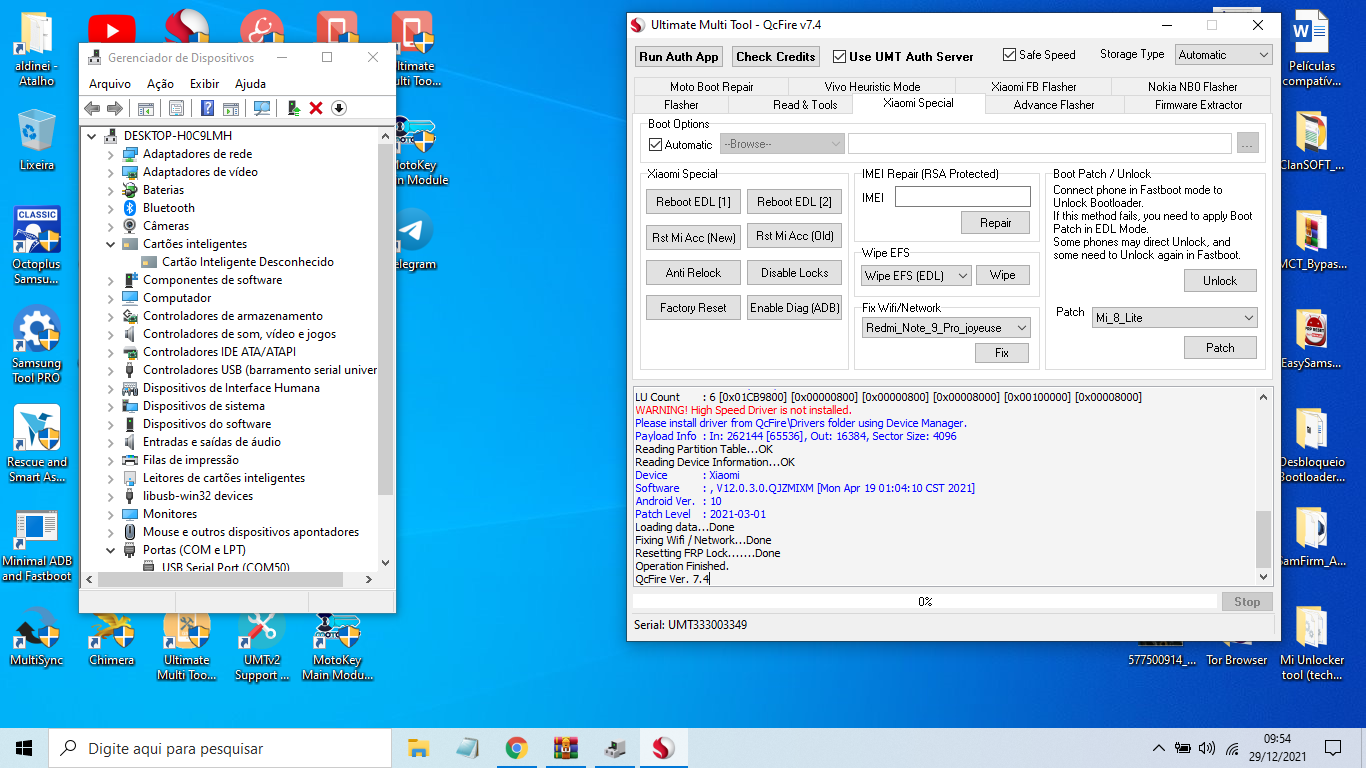
Task: Click red X uninstall device icon
Action: coord(316,108)
